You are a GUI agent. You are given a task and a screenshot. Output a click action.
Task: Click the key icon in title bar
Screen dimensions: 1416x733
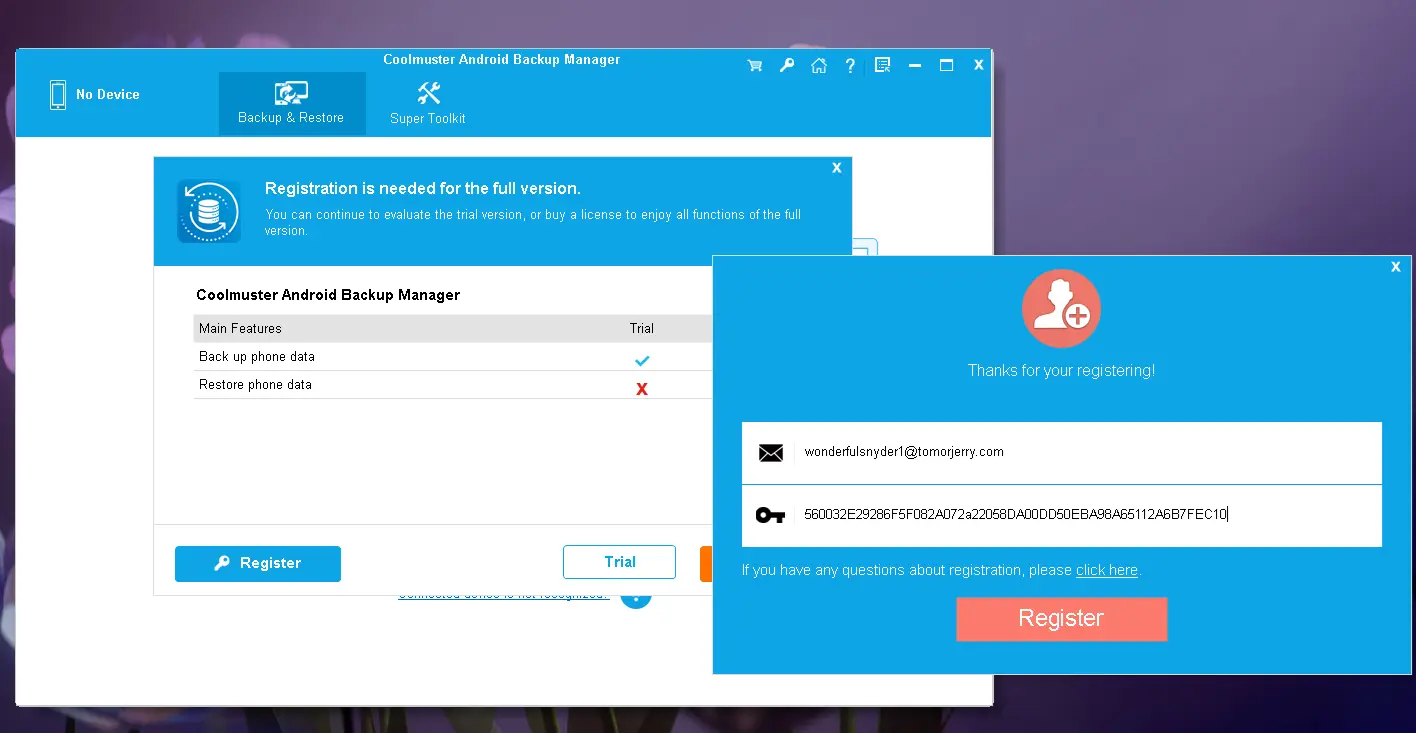coord(787,66)
